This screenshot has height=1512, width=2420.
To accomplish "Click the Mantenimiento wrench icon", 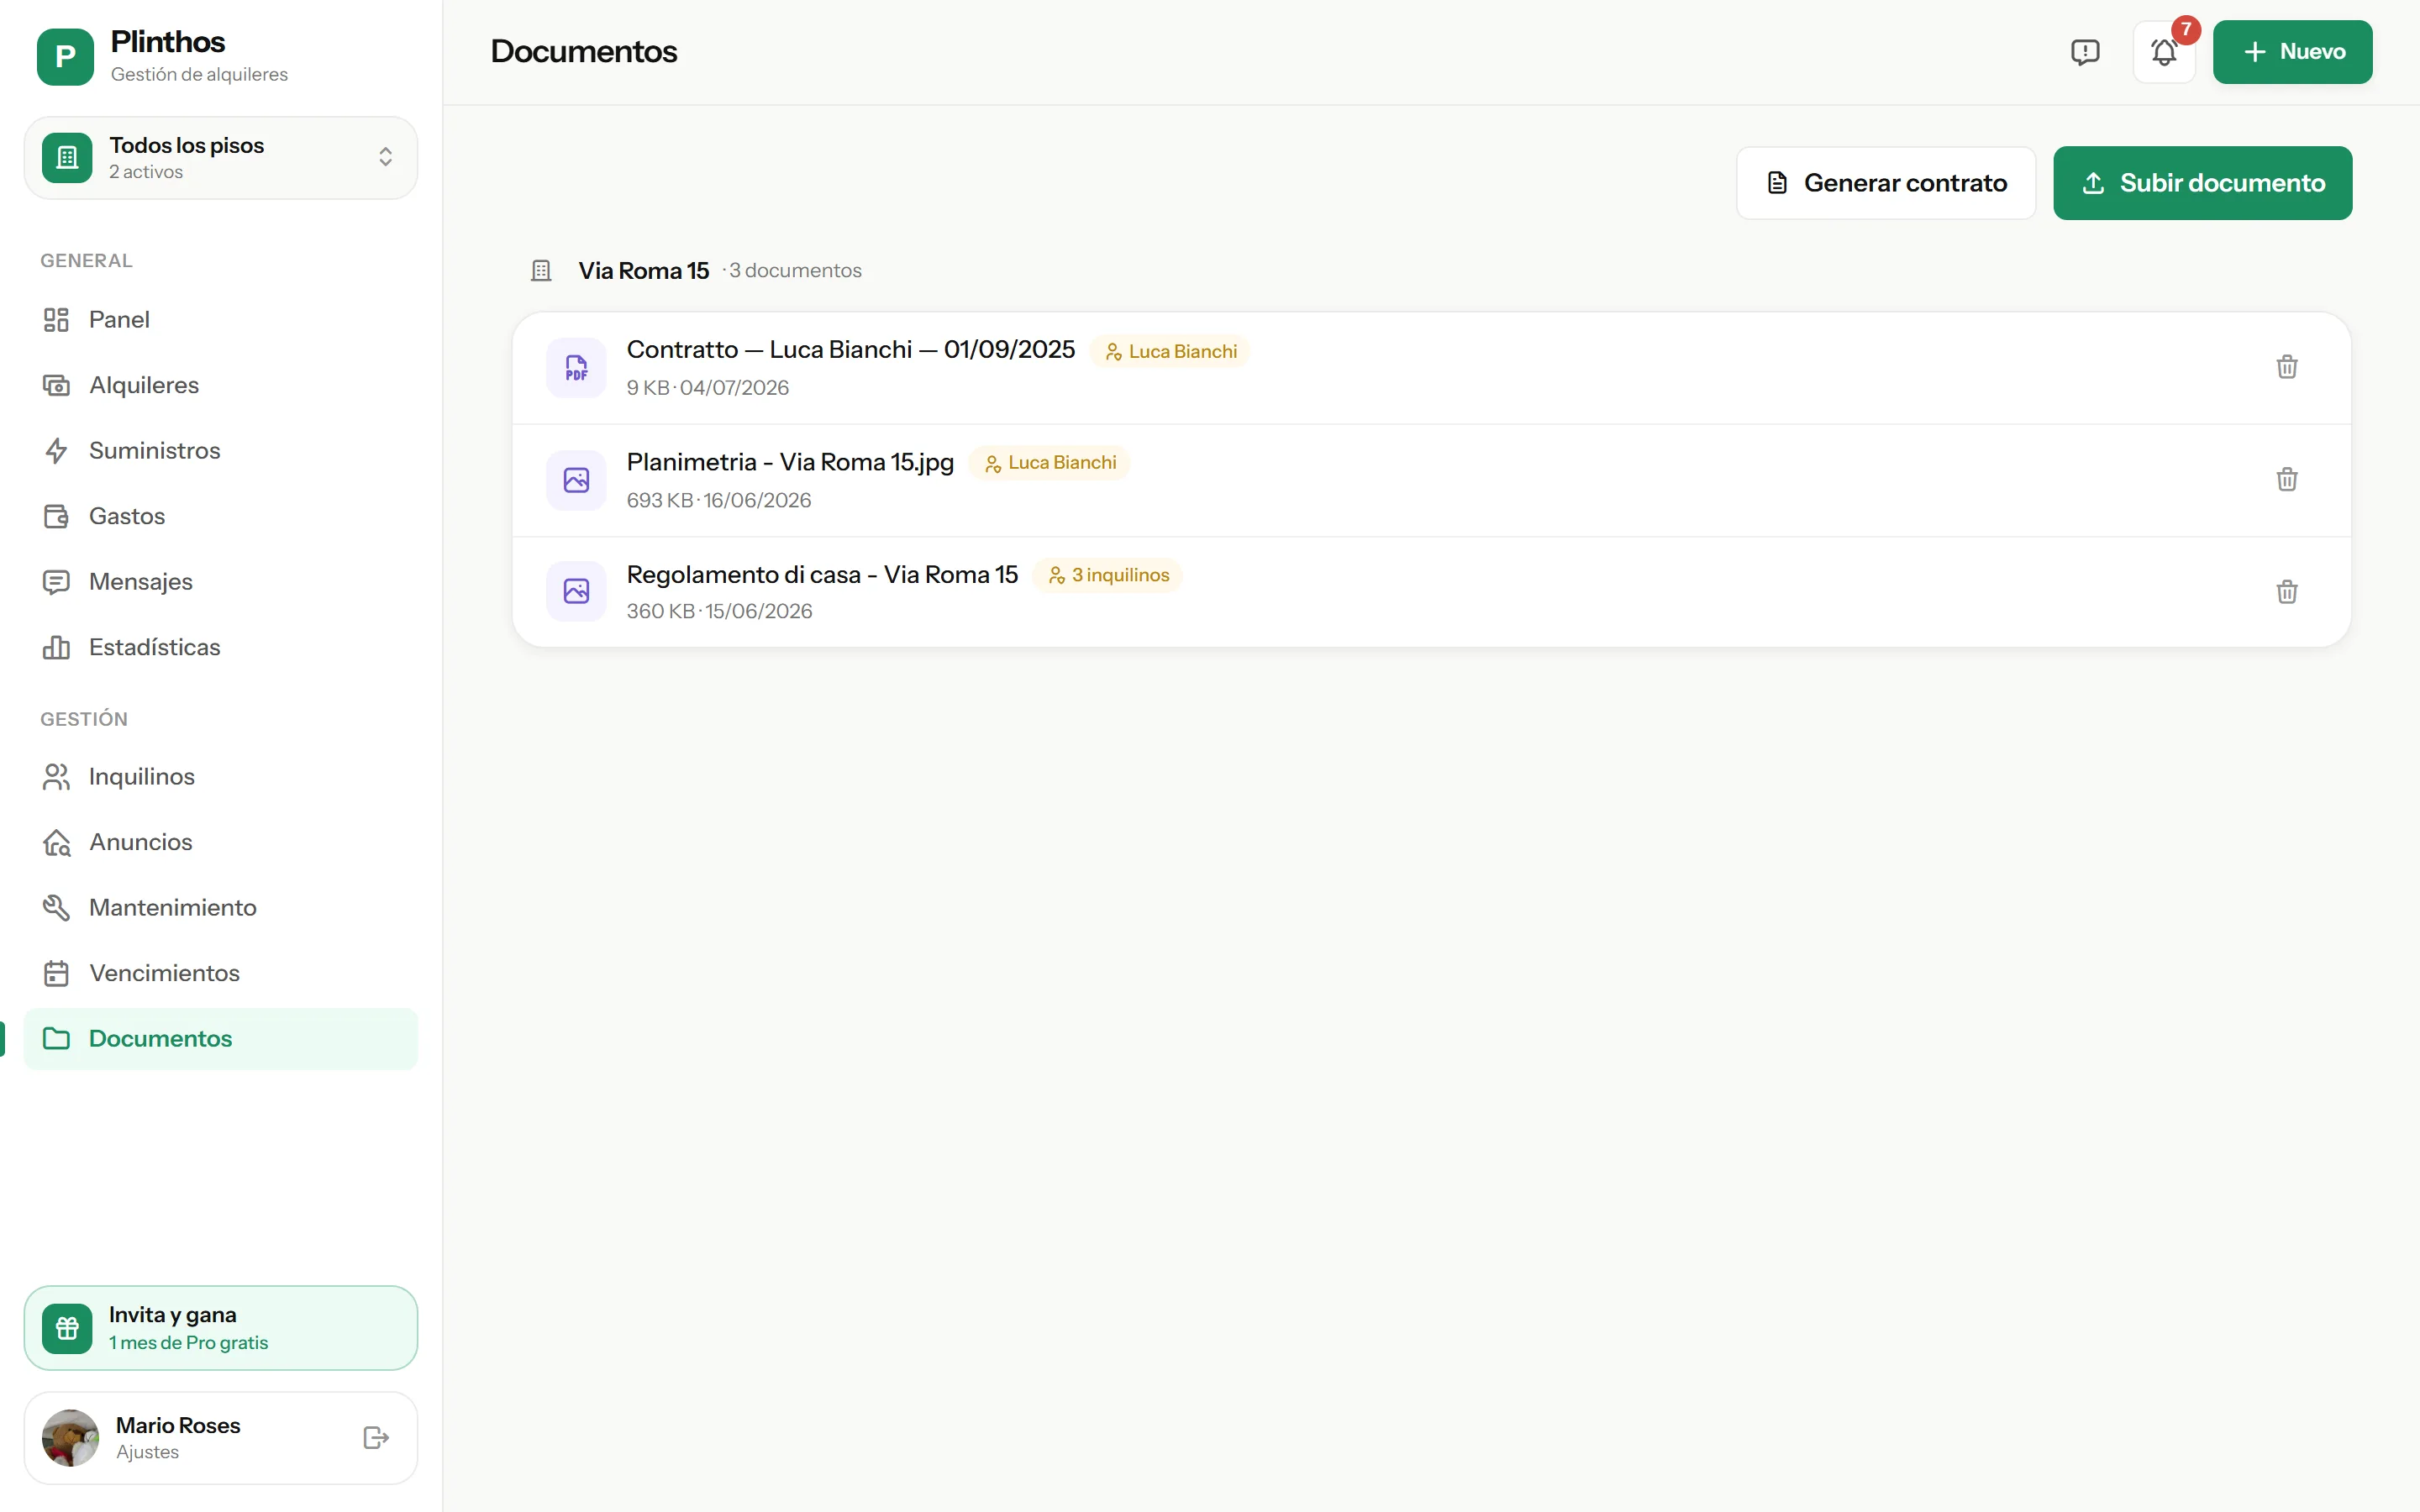I will pos(56,907).
